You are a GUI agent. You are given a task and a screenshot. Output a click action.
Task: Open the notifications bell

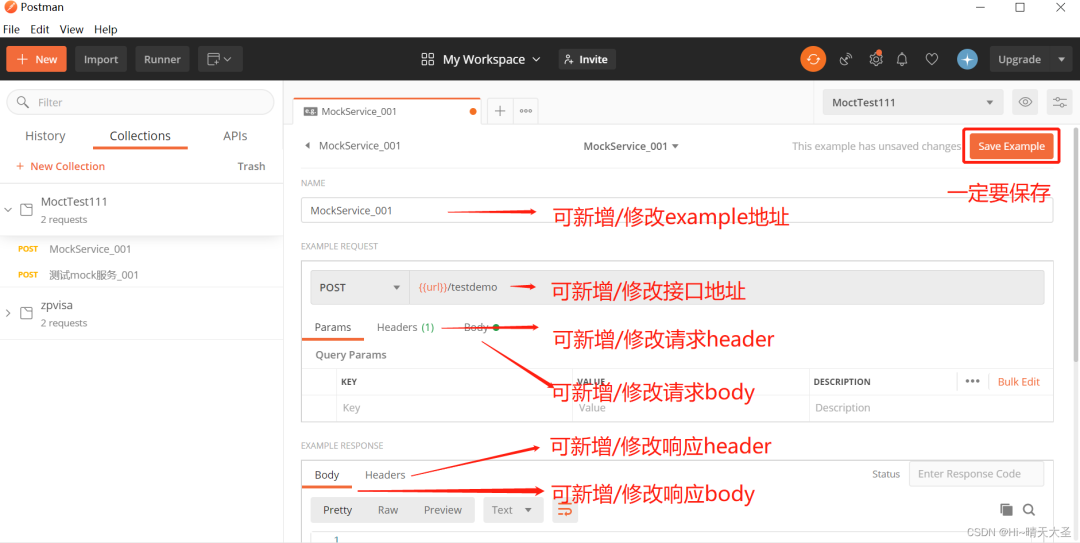coord(902,59)
